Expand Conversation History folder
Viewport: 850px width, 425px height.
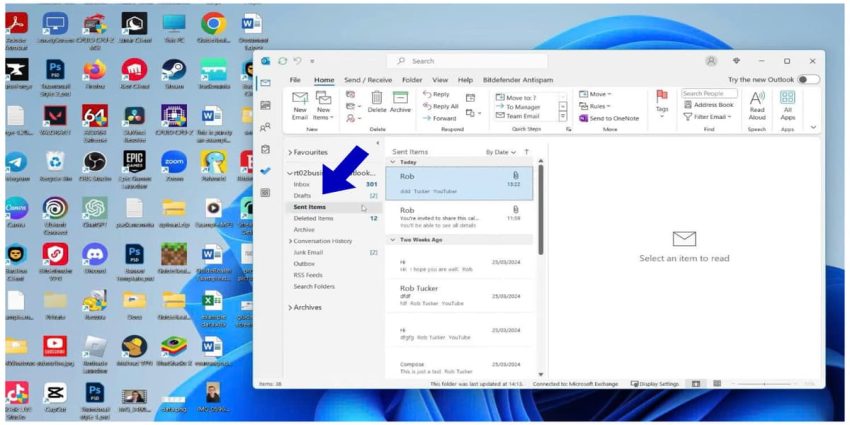click(290, 241)
